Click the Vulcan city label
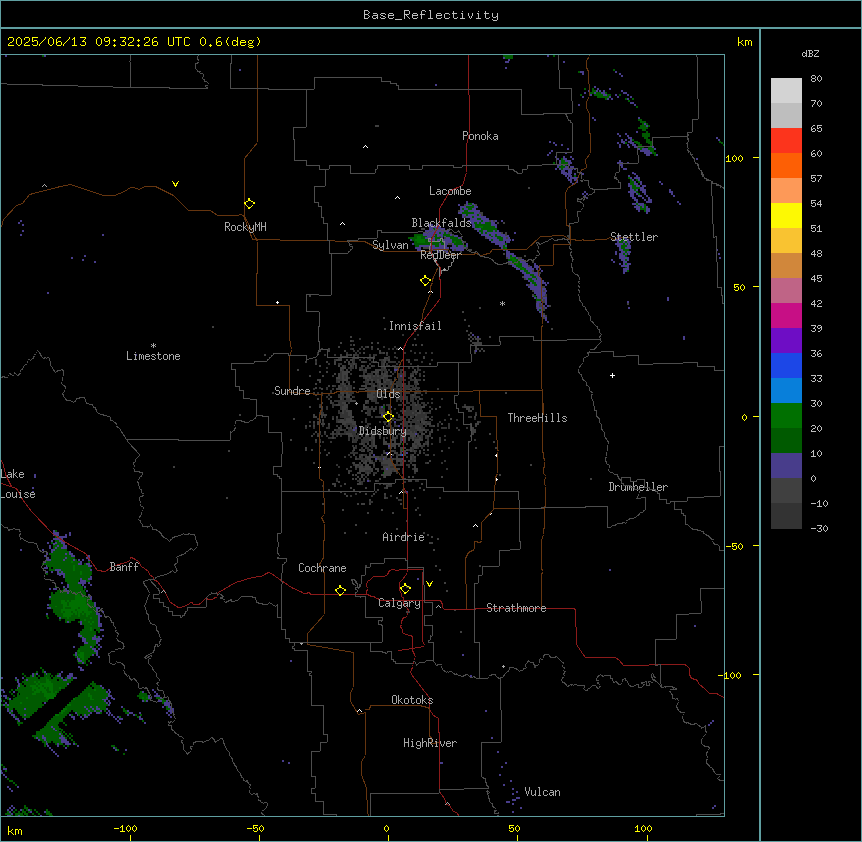The image size is (862, 842). [542, 792]
